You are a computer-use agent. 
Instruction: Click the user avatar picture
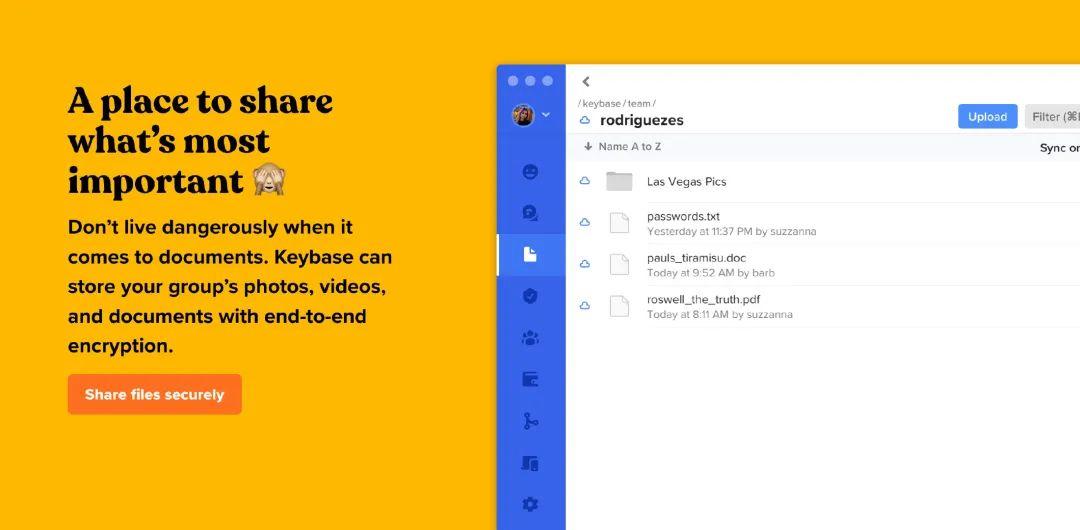[x=523, y=115]
